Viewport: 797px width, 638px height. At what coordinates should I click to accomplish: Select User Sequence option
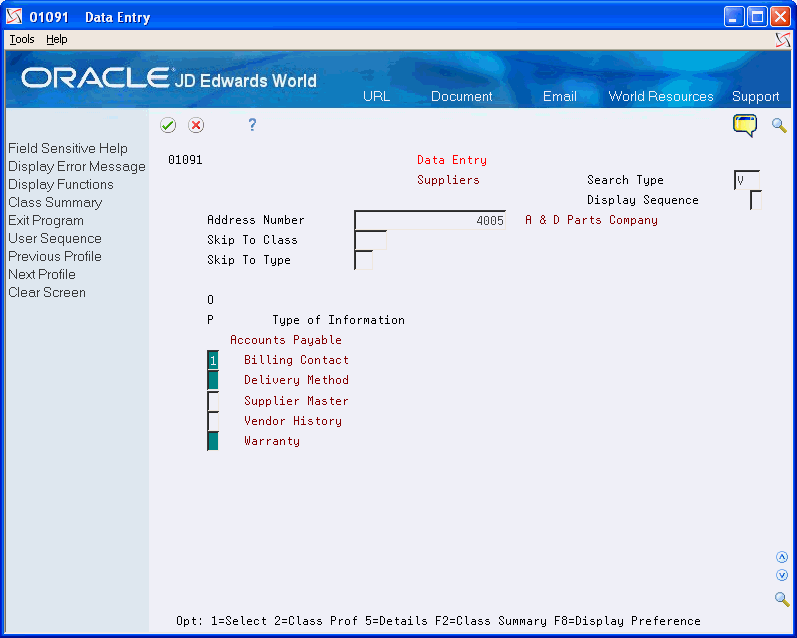pyautogui.click(x=54, y=238)
